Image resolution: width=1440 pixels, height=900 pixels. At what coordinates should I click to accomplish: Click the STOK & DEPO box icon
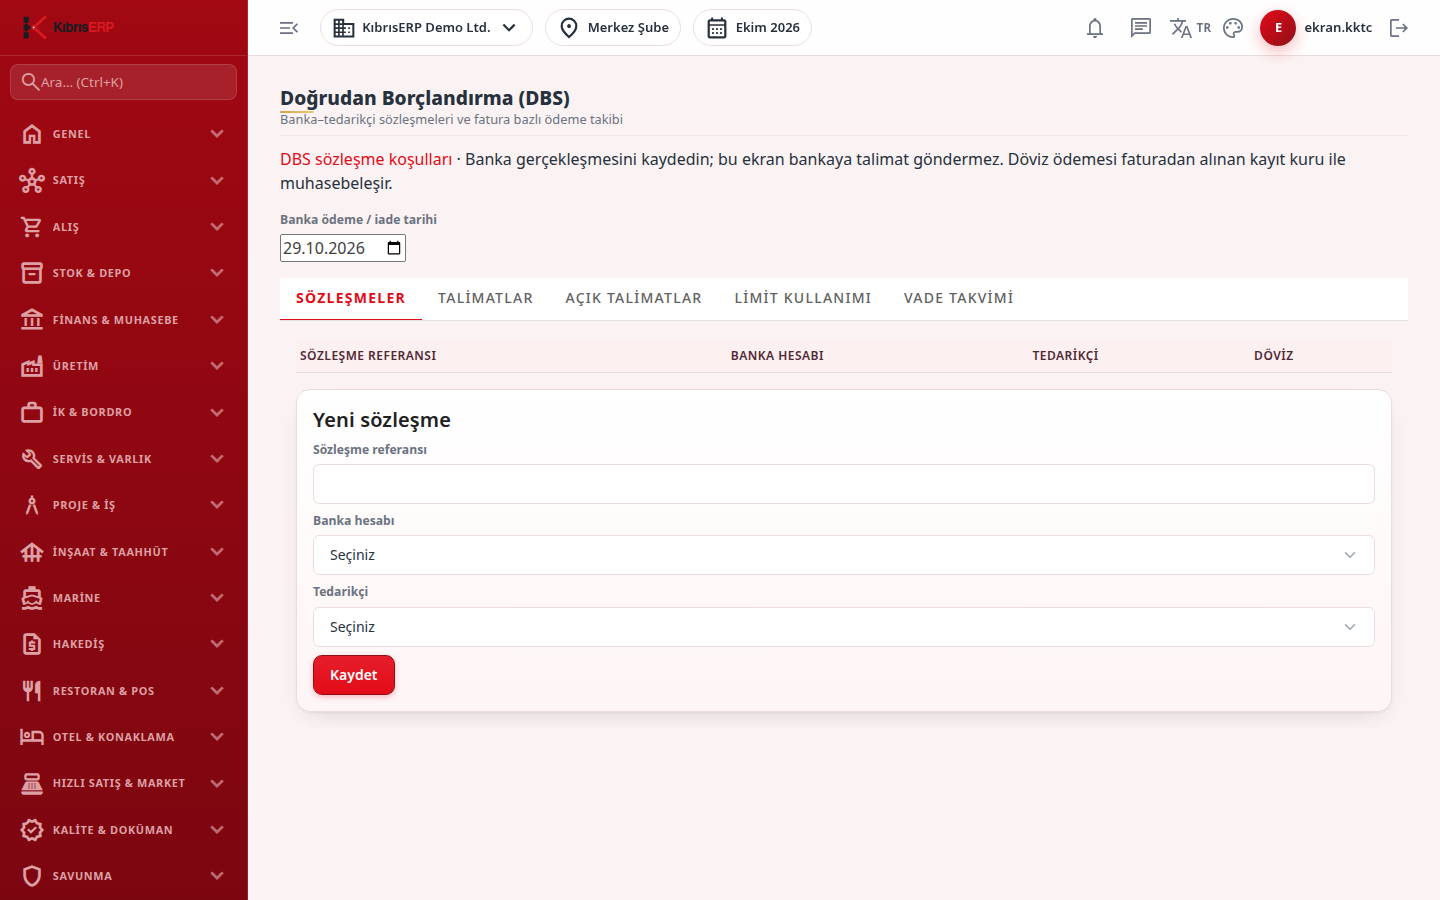(x=32, y=273)
